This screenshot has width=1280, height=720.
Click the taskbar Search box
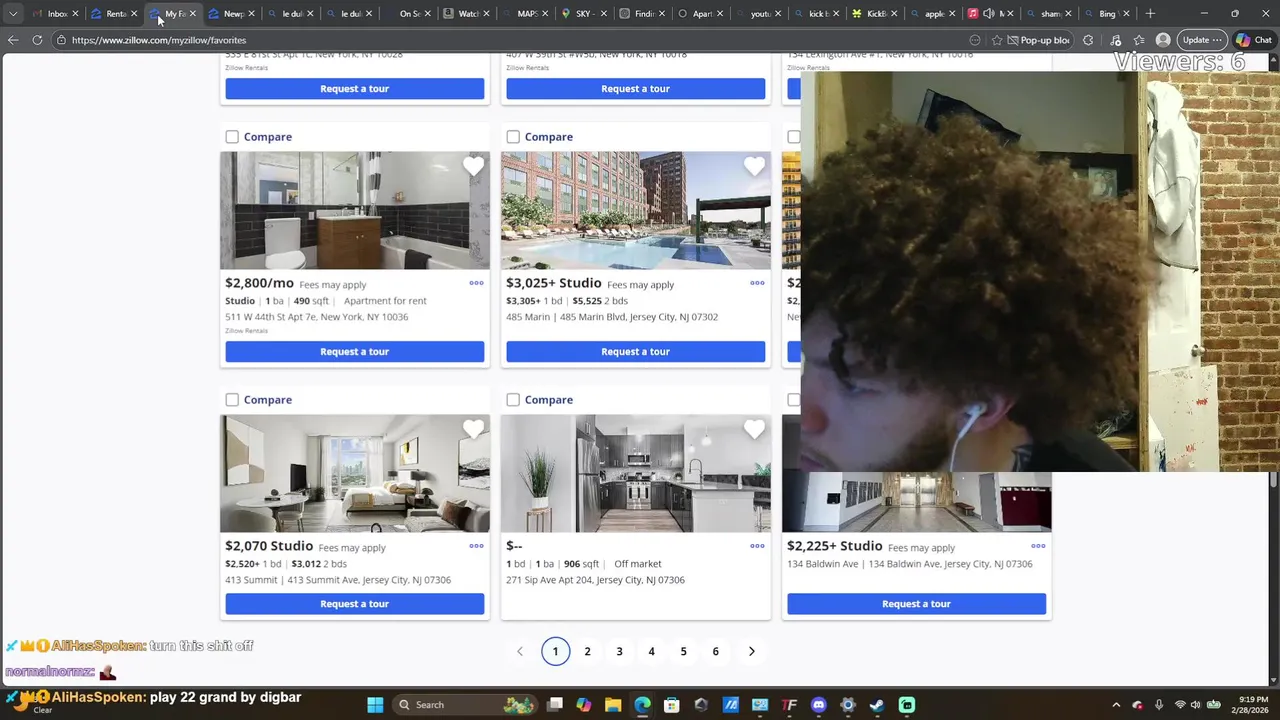coord(467,705)
